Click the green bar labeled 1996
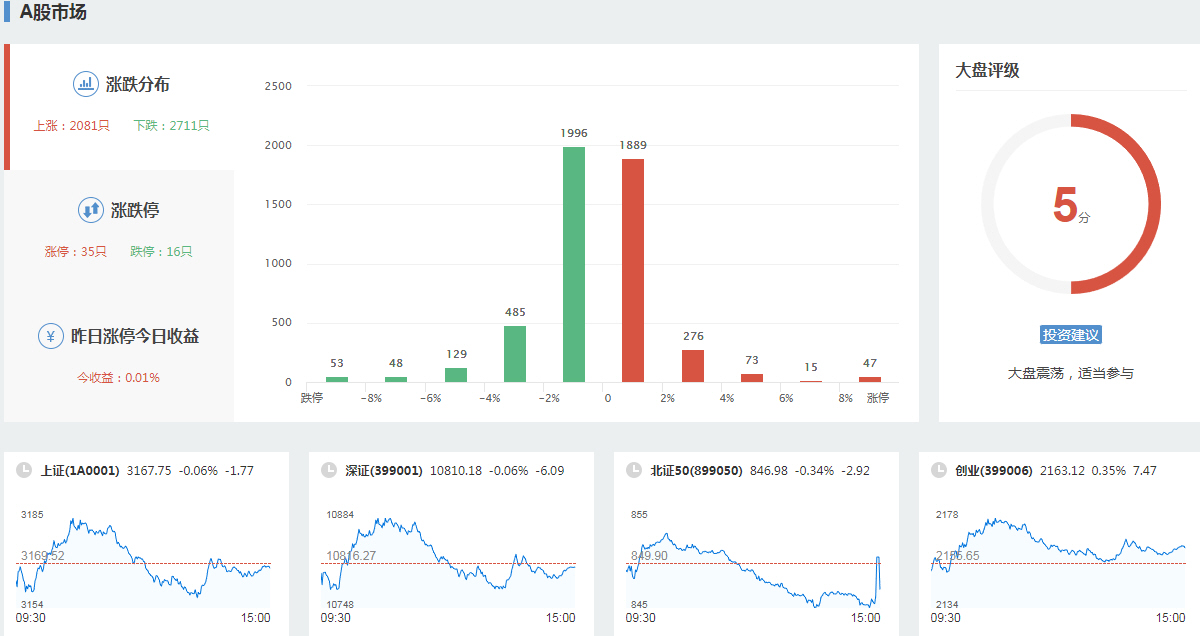 click(574, 265)
